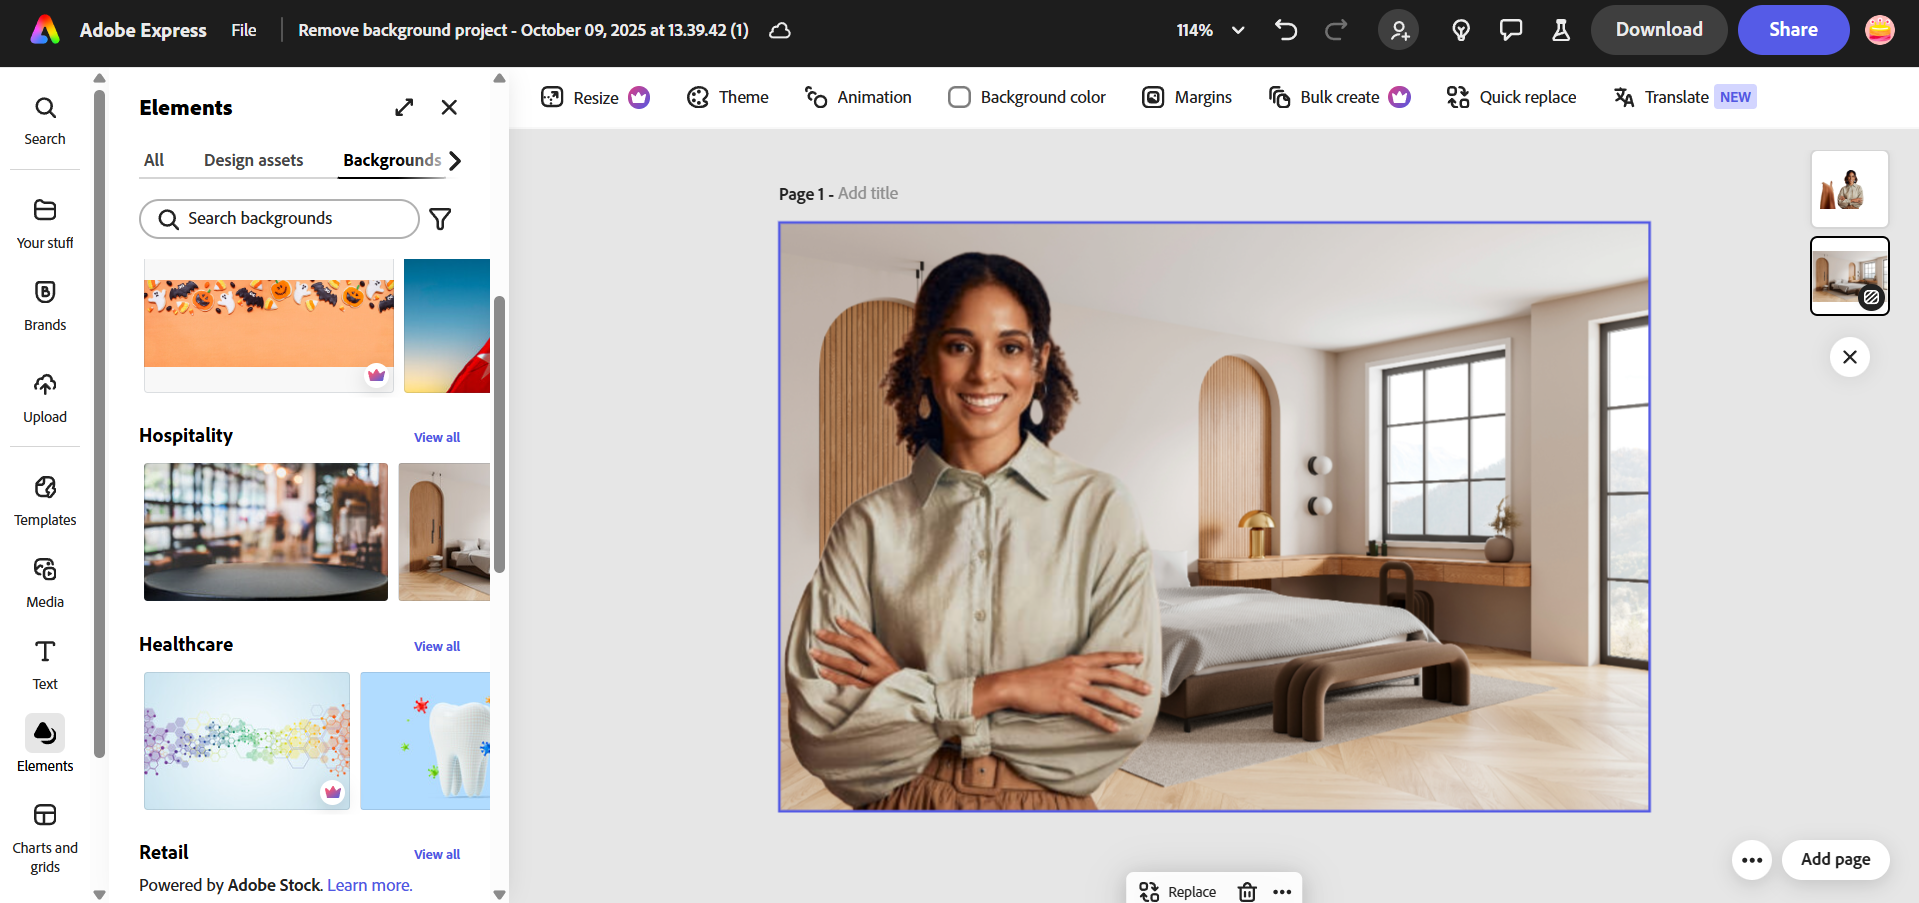Click the Learn more link about Adobe Stock
1919x903 pixels.
(x=368, y=884)
